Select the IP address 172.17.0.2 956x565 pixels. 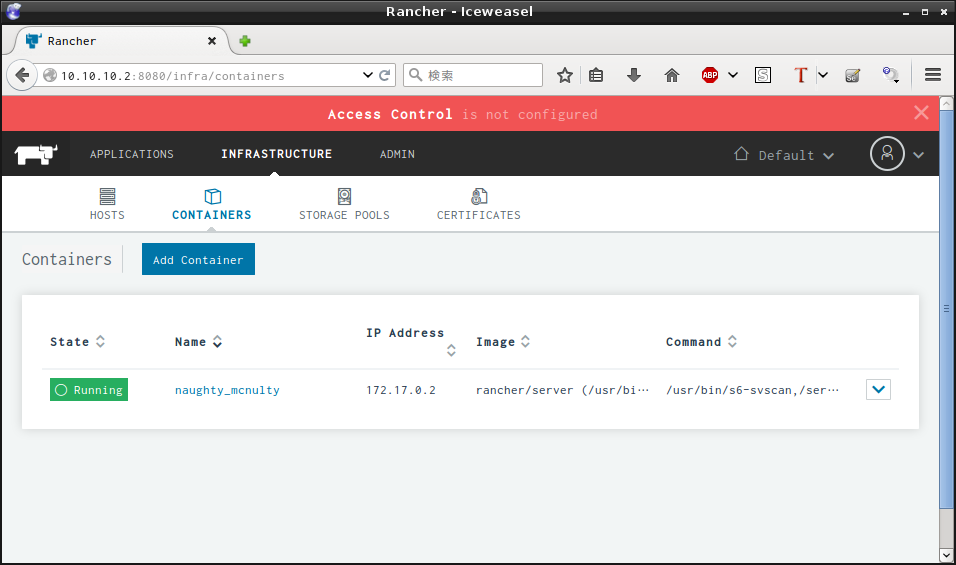coord(401,390)
